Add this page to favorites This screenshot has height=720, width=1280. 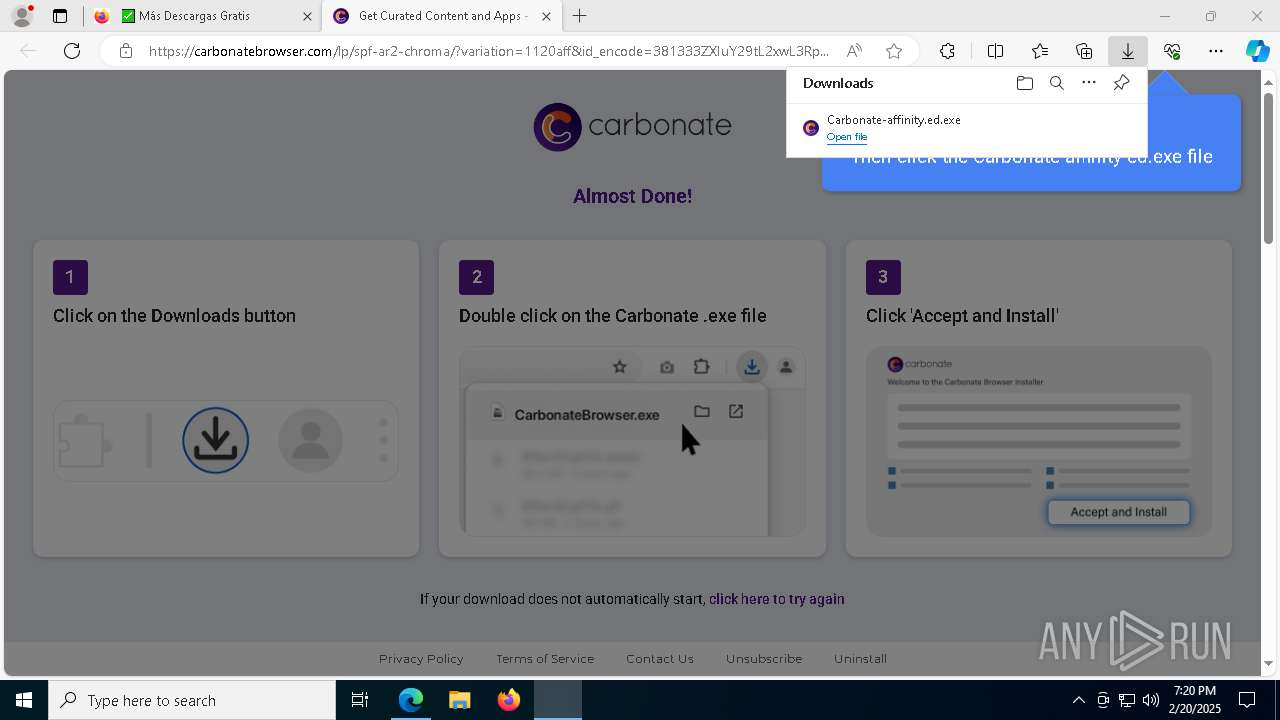pyautogui.click(x=894, y=51)
